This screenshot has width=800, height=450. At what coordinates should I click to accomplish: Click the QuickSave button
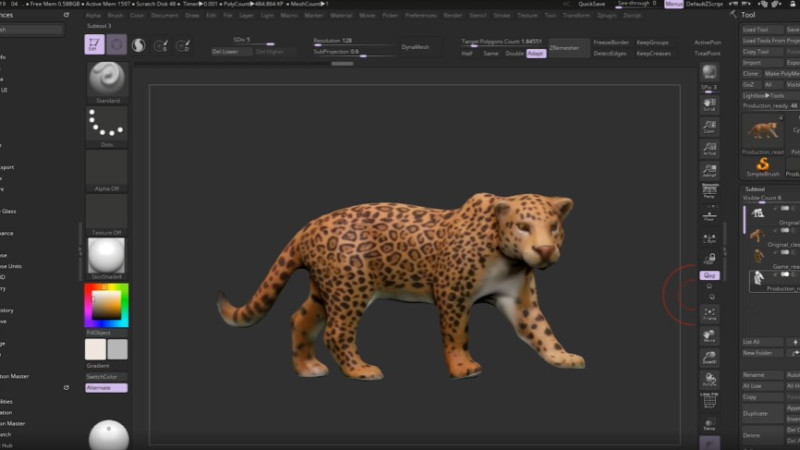pyautogui.click(x=591, y=4)
